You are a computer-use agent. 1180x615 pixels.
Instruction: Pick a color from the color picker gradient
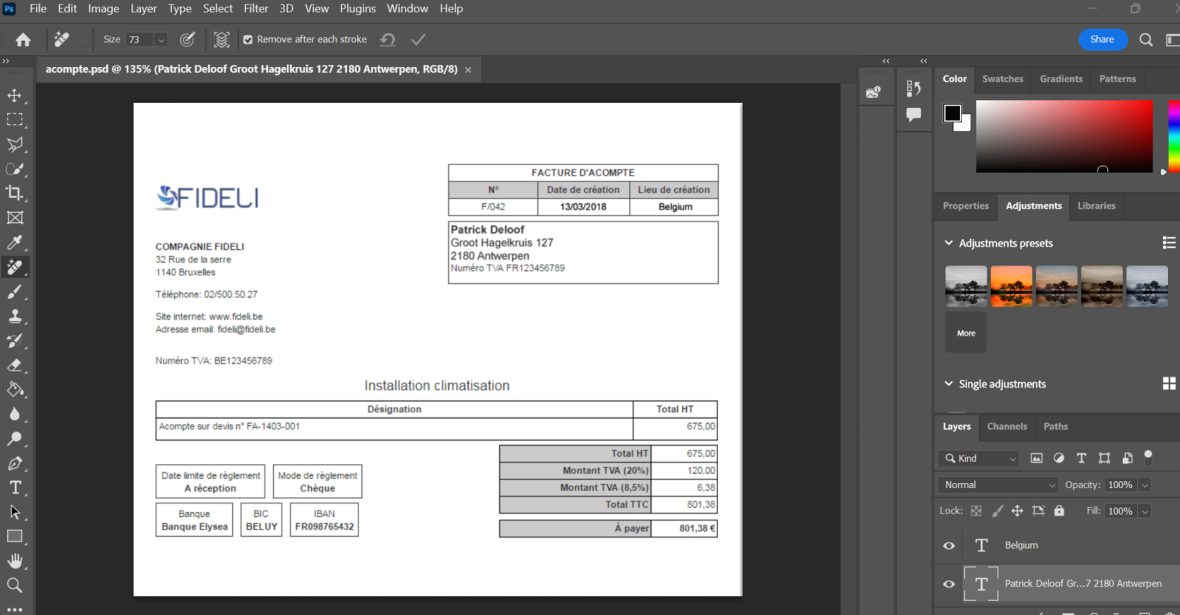click(x=1060, y=136)
